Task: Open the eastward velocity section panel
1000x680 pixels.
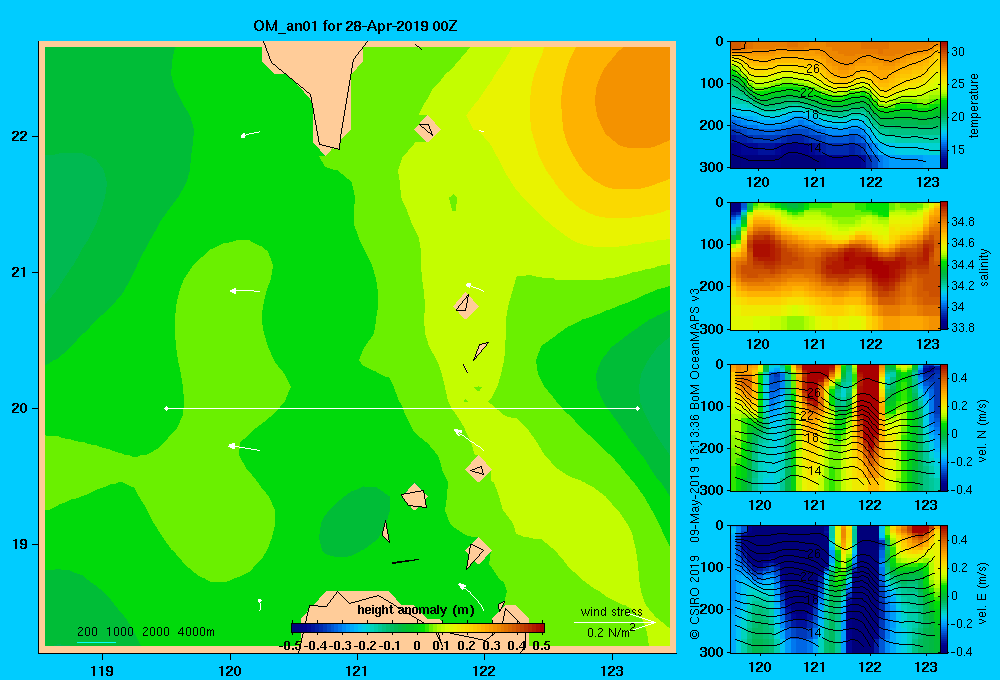Action: click(x=834, y=589)
